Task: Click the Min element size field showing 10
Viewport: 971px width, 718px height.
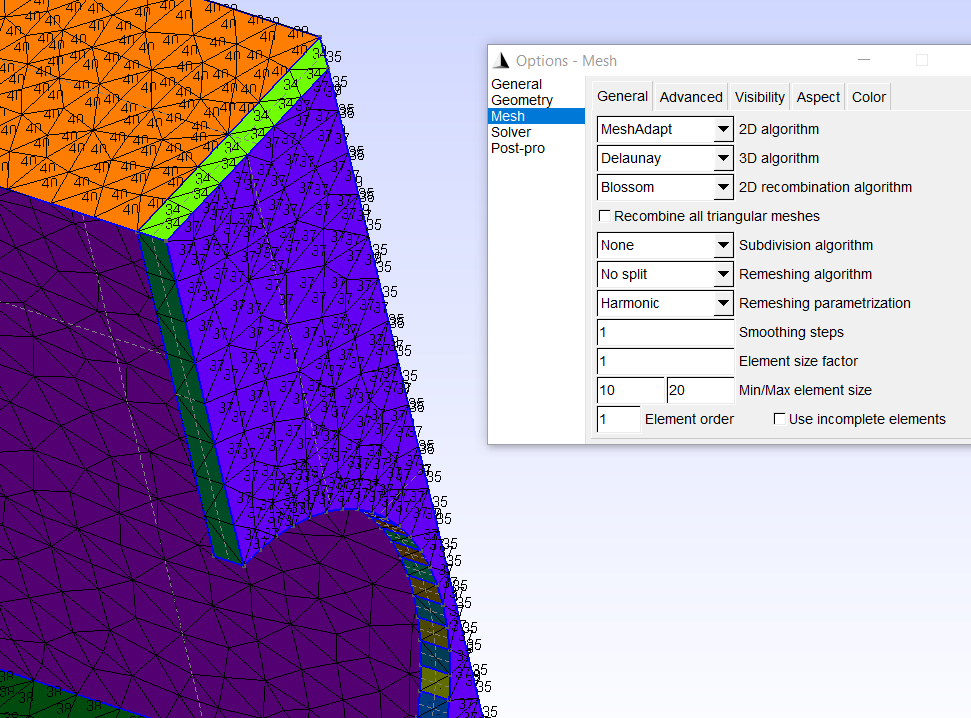Action: 630,390
